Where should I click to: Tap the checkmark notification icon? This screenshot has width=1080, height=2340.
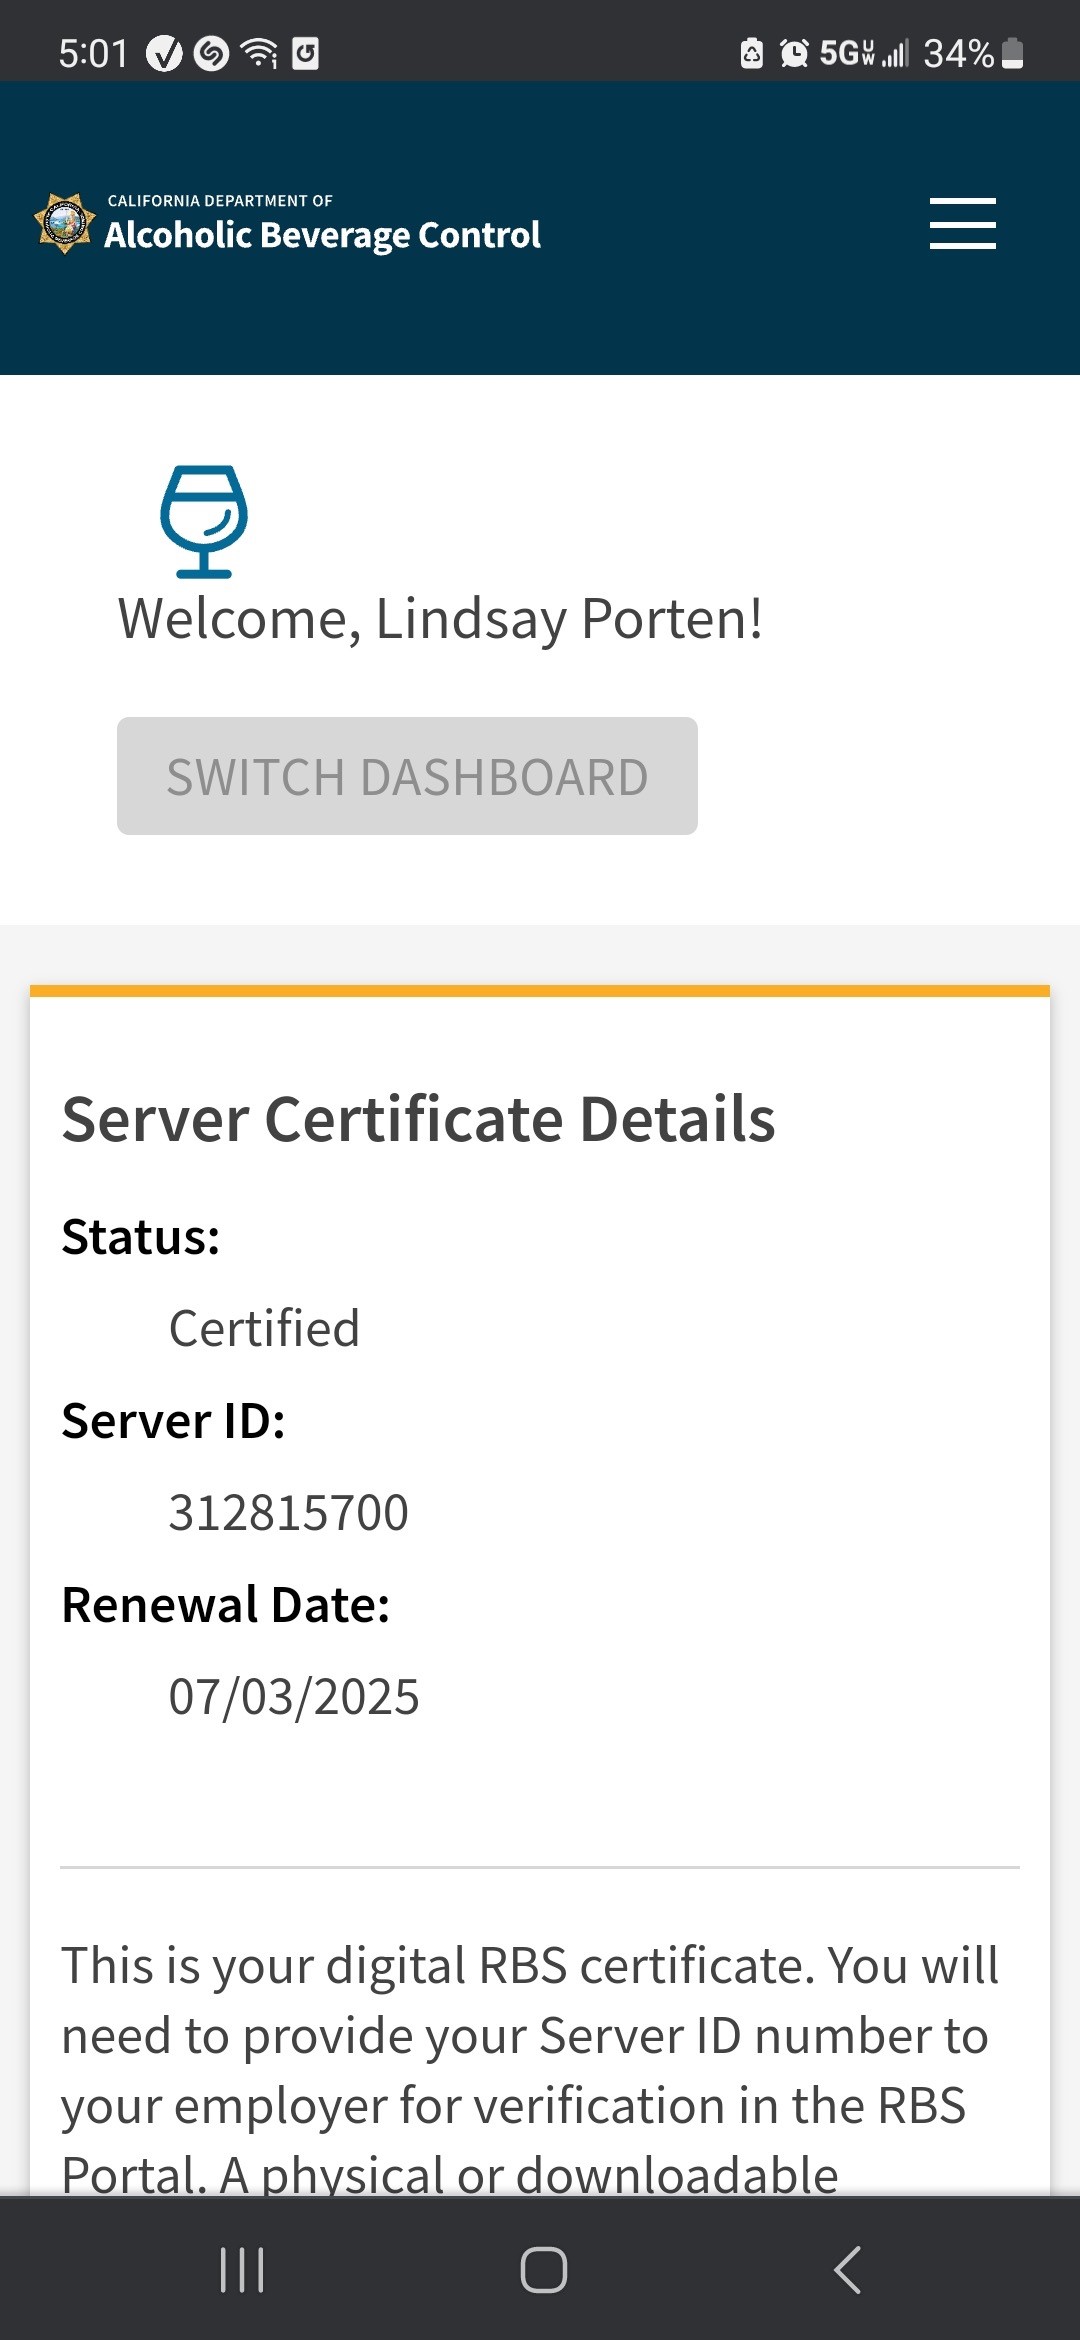164,53
